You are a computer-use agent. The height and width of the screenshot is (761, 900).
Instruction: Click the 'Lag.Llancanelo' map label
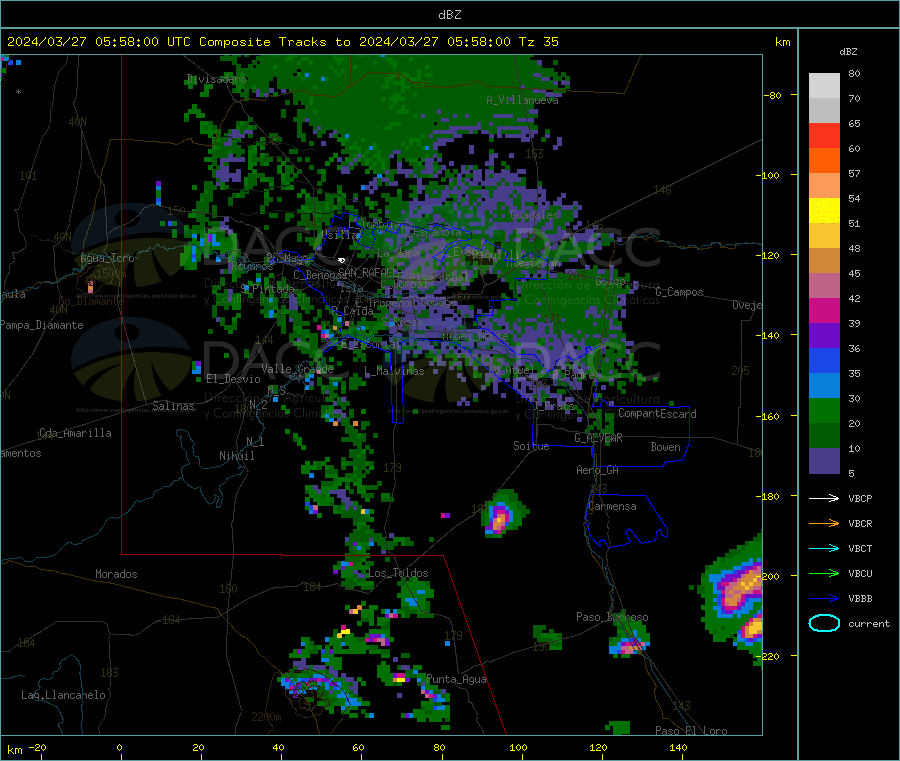(63, 696)
